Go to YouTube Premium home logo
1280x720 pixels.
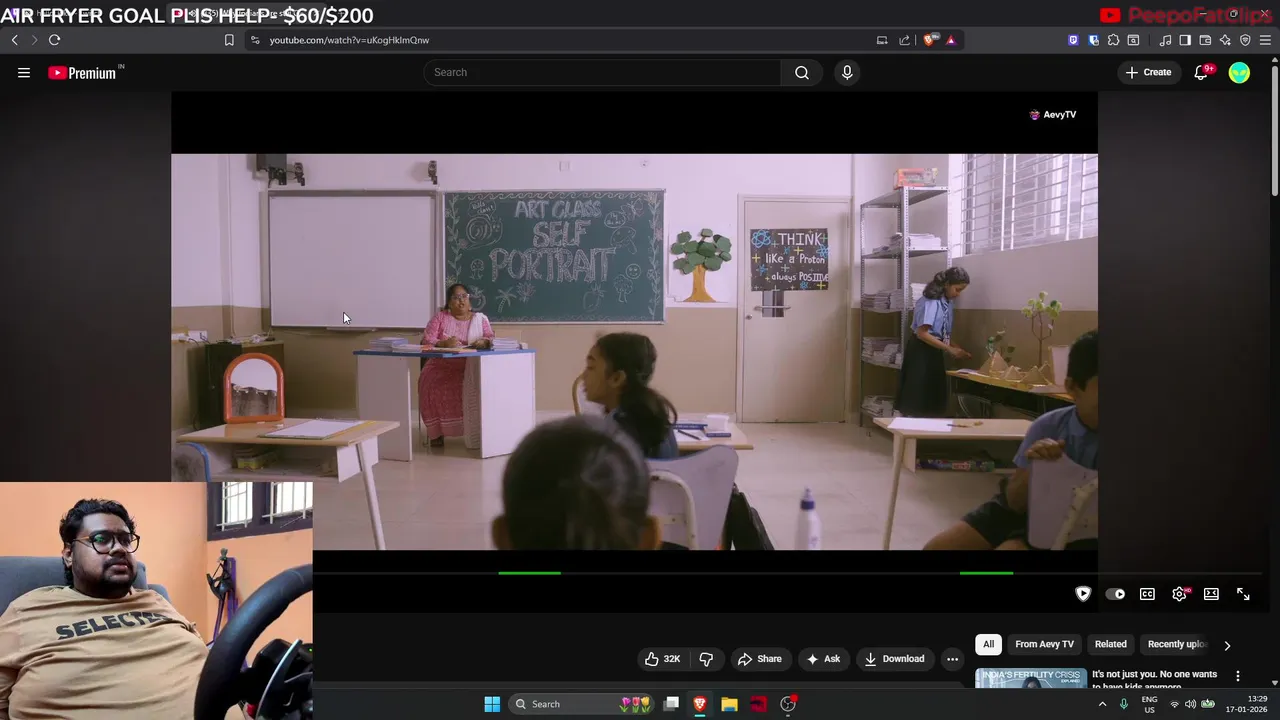click(x=85, y=72)
